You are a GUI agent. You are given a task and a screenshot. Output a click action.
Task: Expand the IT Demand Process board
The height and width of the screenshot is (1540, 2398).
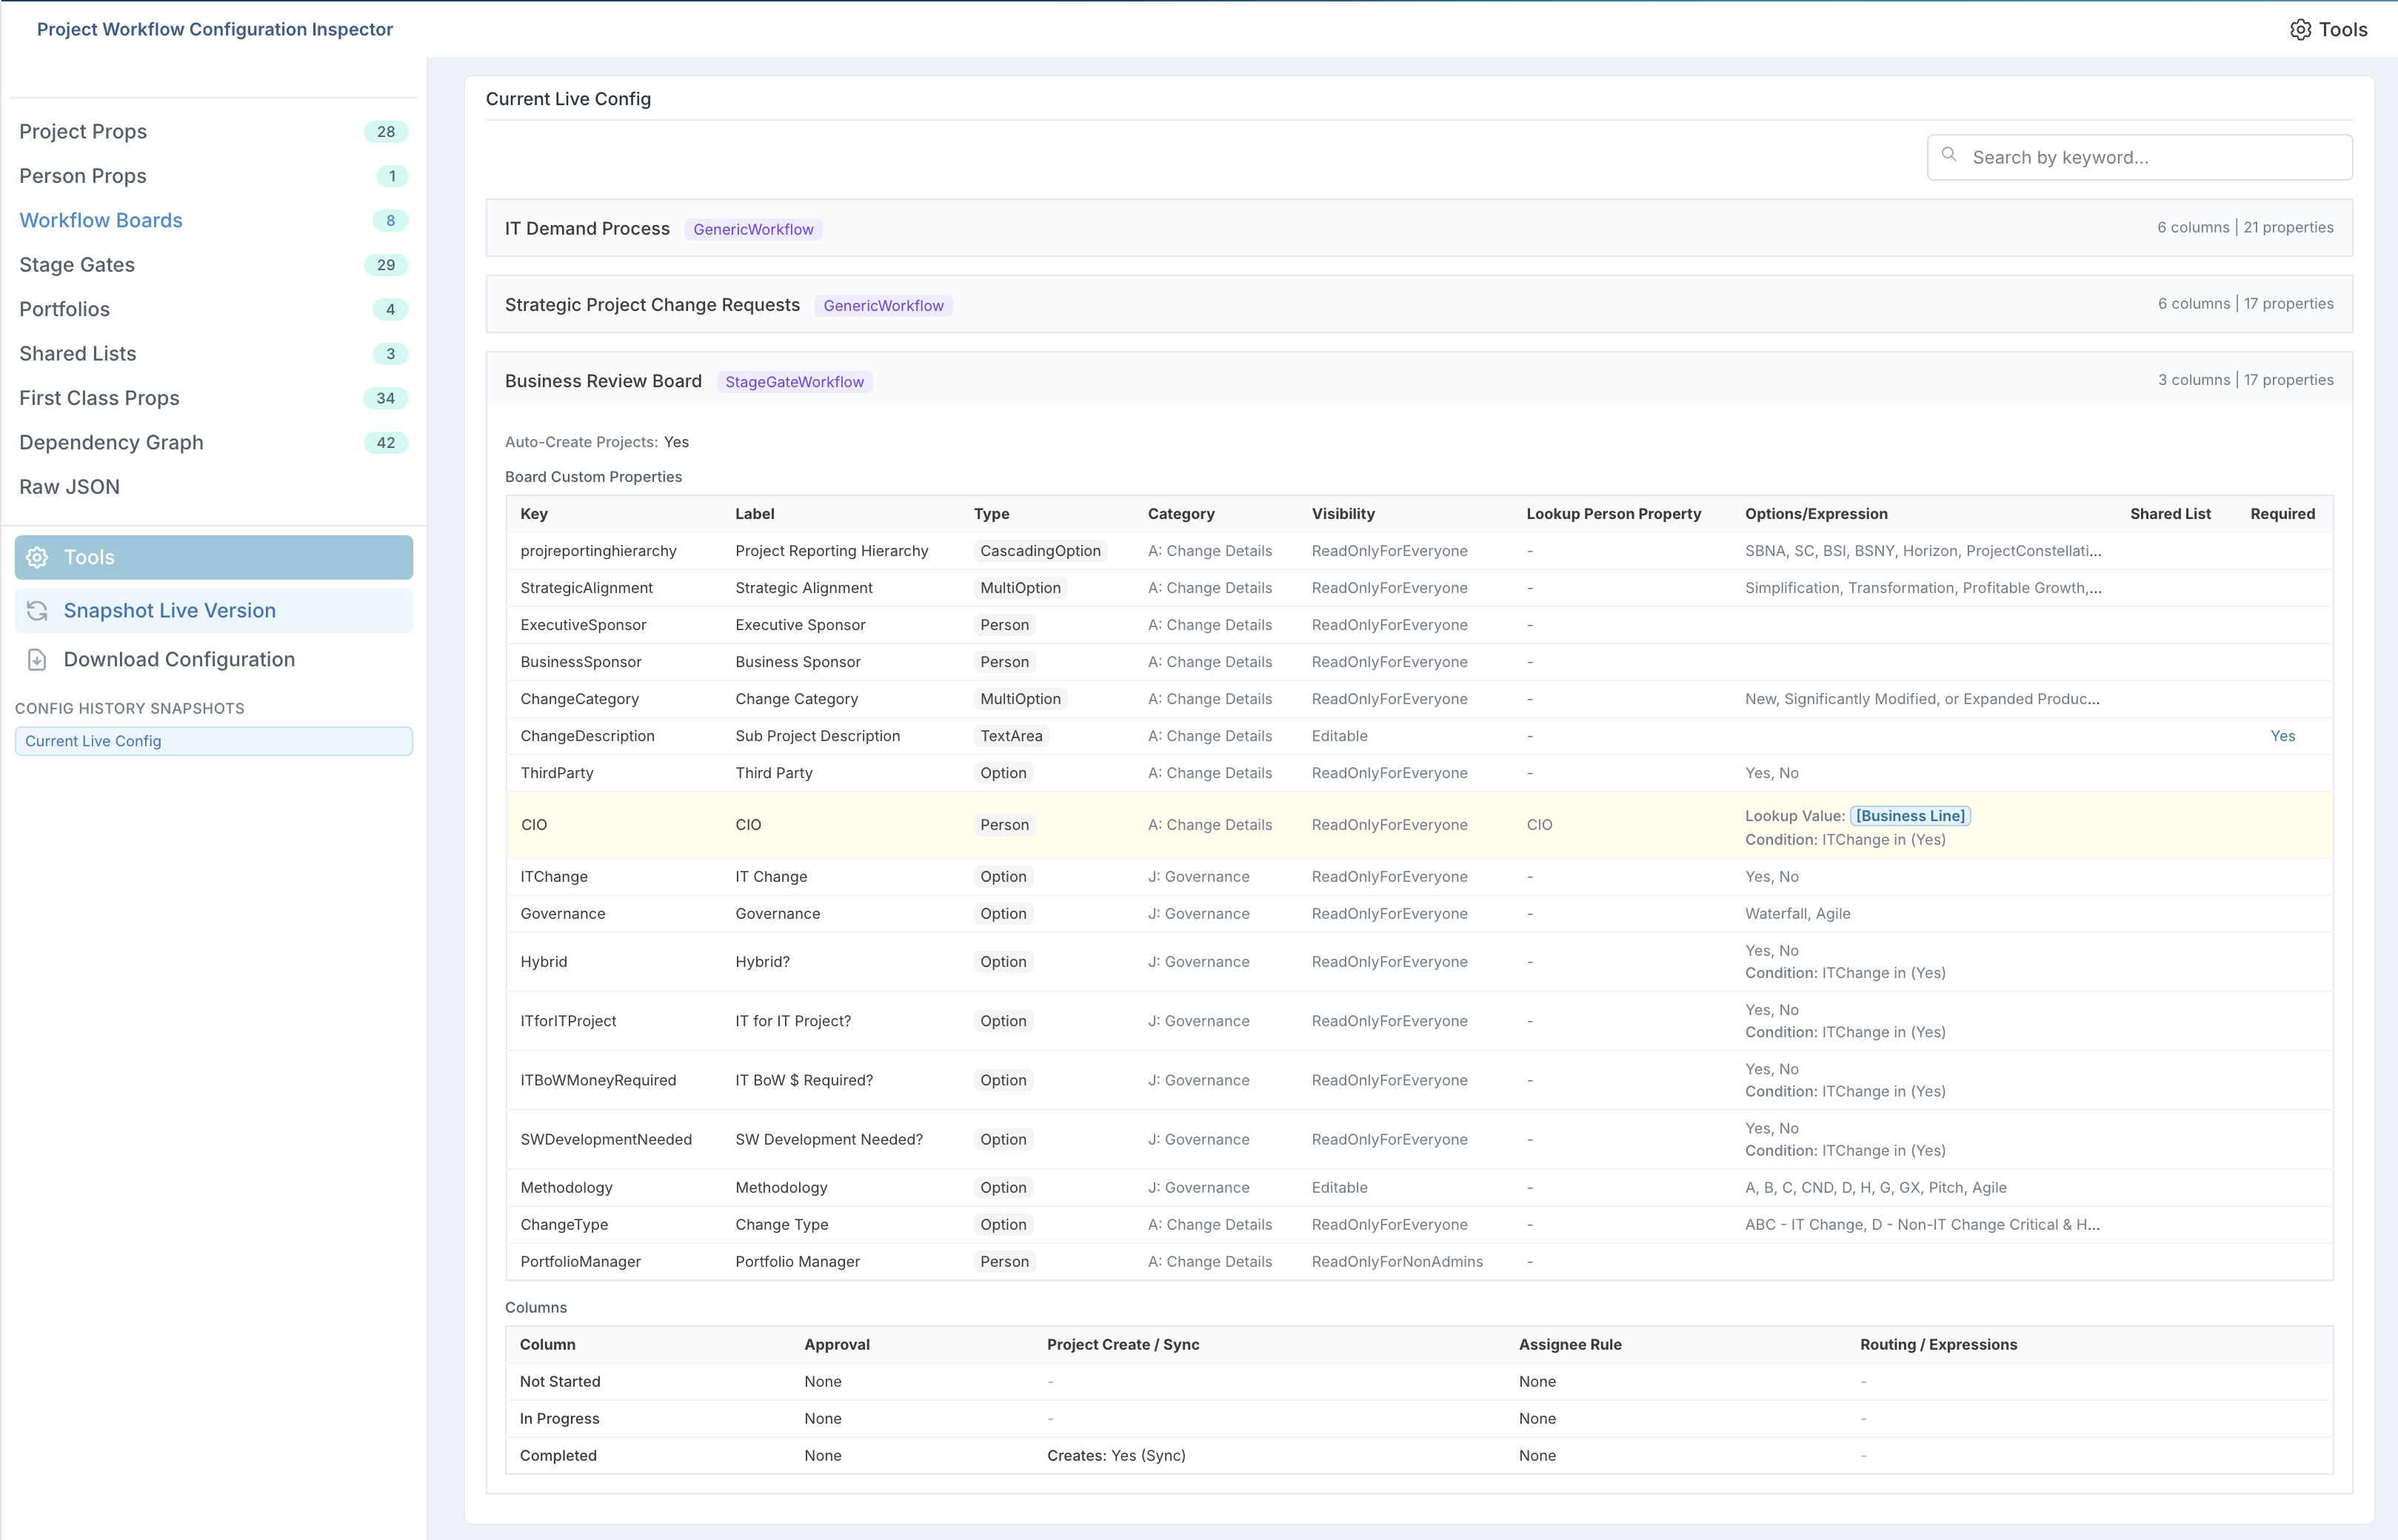point(1419,228)
